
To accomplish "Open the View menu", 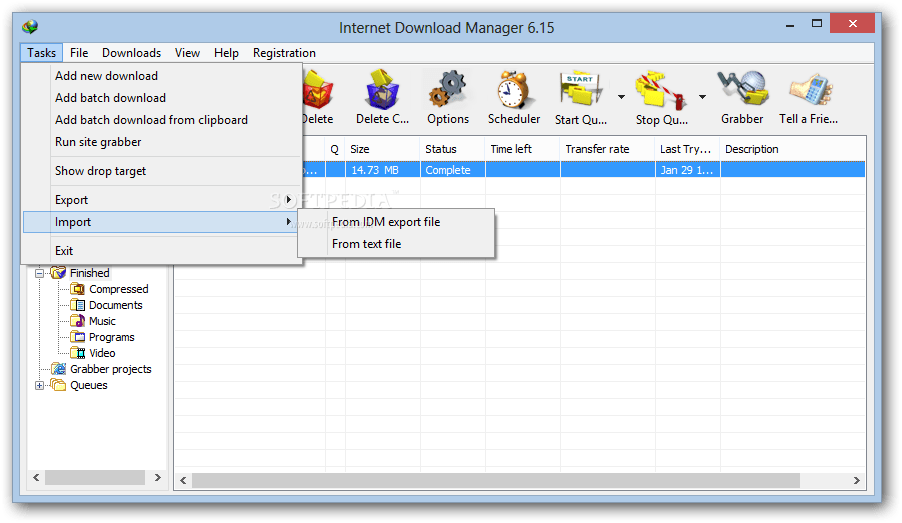I will coord(187,53).
